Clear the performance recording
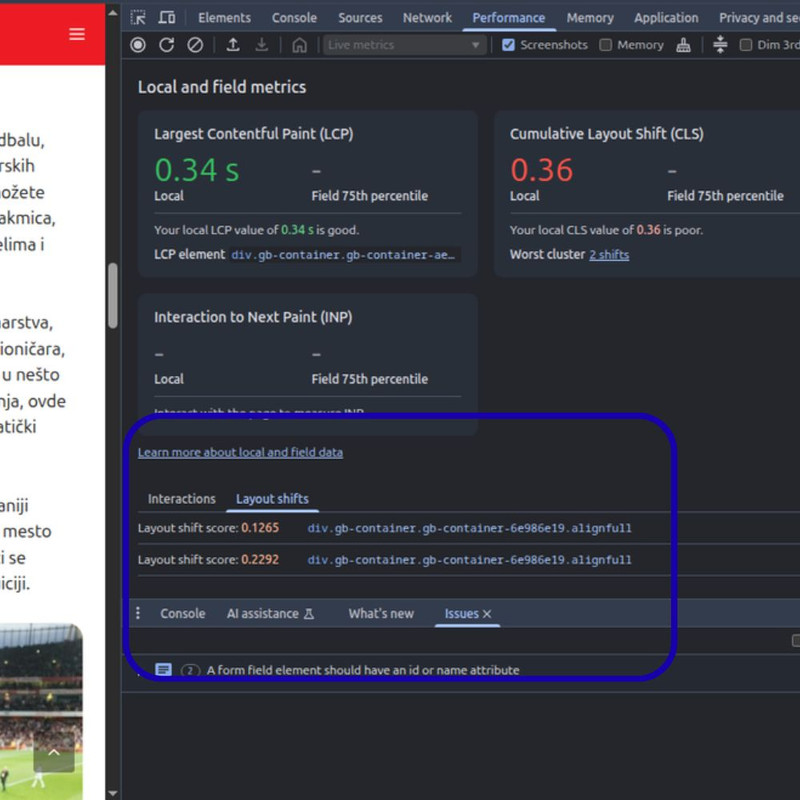 195,45
